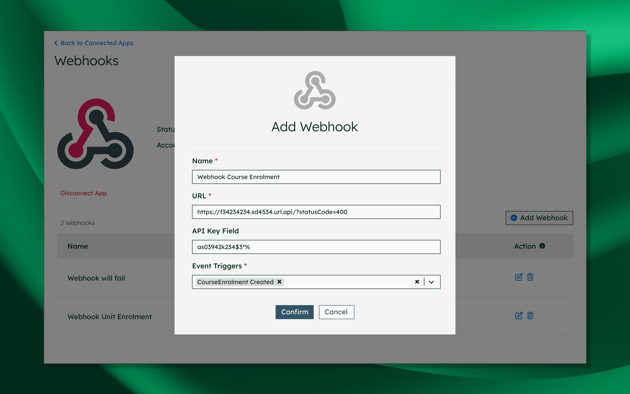Select 'Webhook will fail' row name
Screen dimensions: 630x394
pos(96,278)
